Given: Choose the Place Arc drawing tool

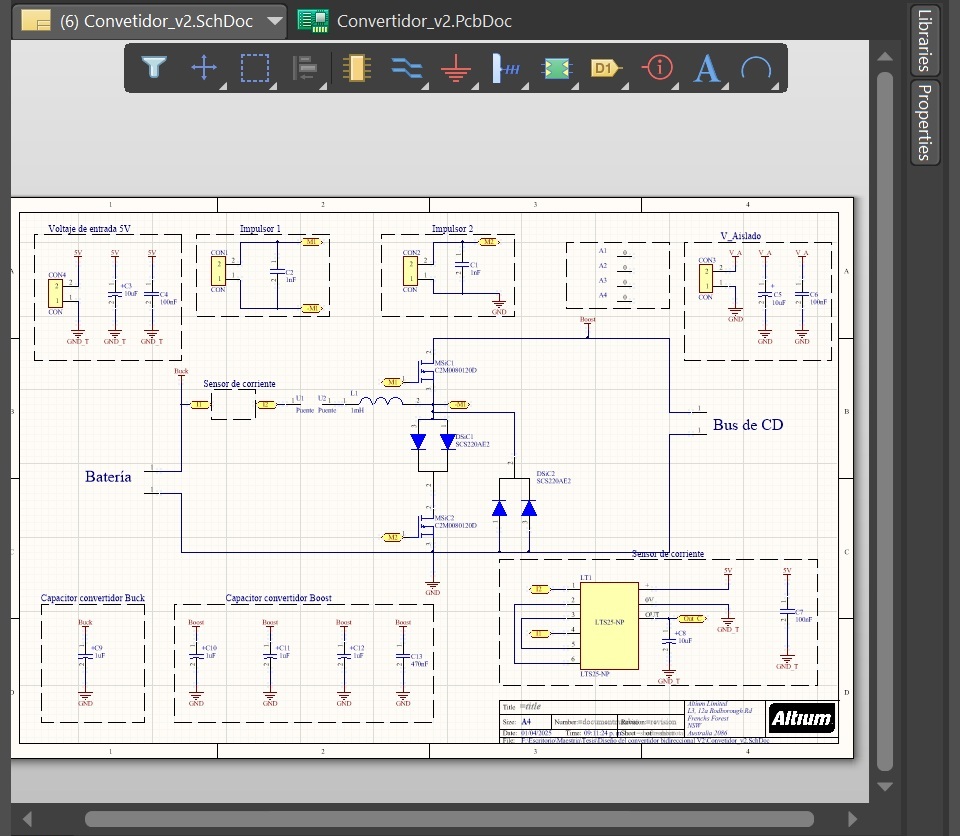Looking at the screenshot, I should coord(756,68).
